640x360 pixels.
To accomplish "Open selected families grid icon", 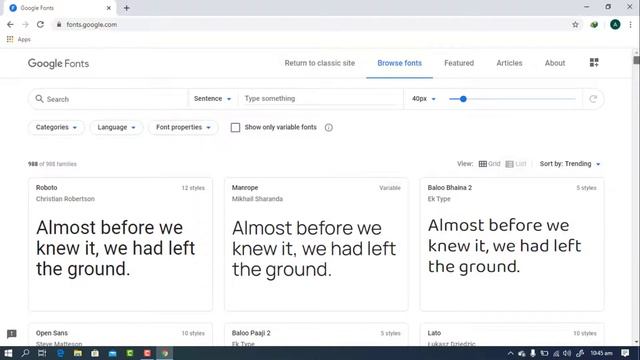I will (594, 62).
